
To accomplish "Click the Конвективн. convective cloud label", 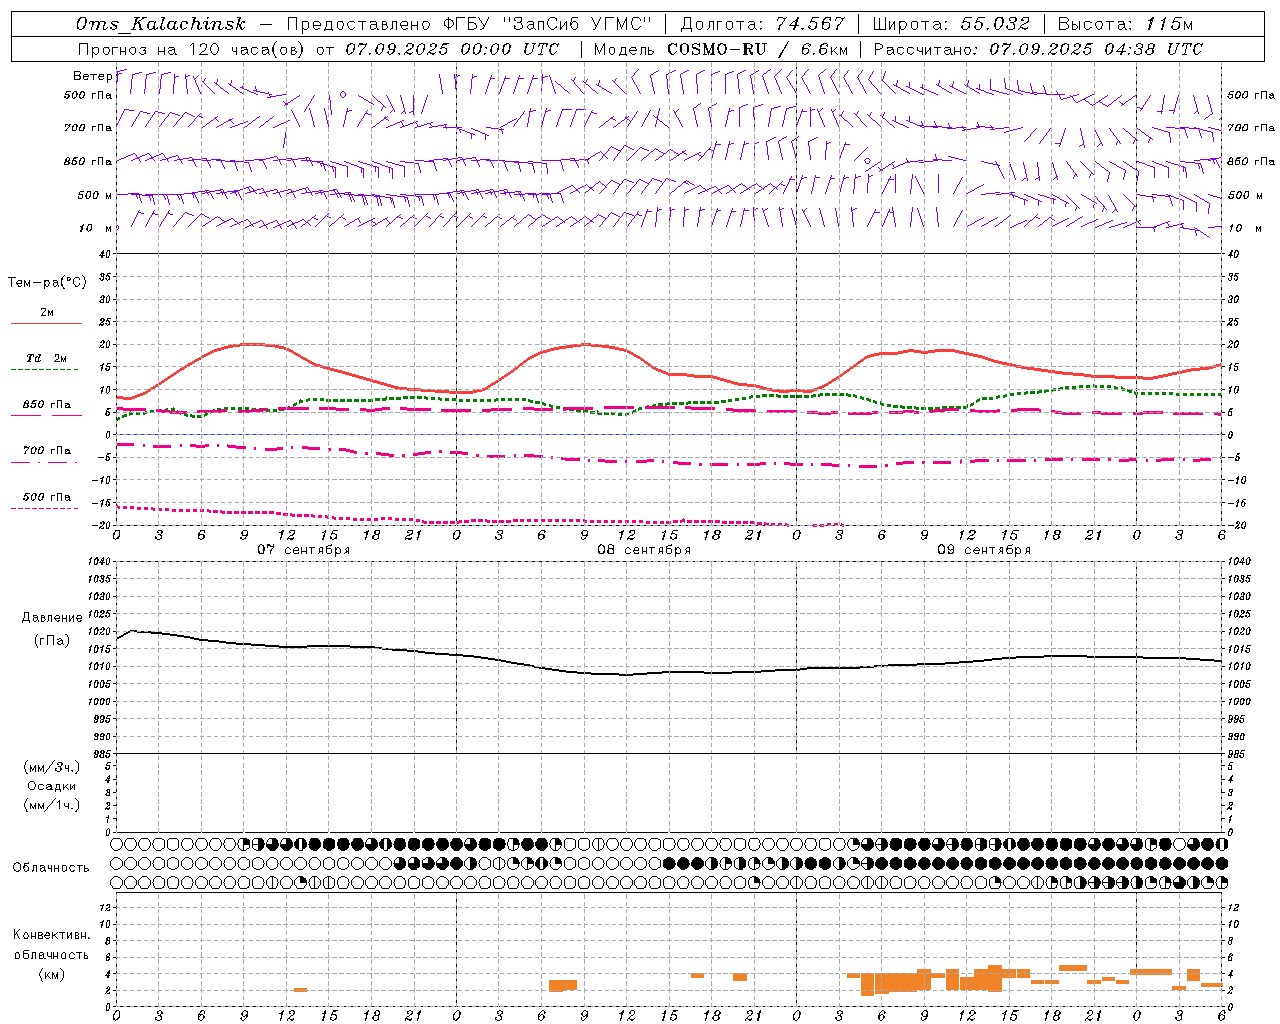I will pos(52,935).
